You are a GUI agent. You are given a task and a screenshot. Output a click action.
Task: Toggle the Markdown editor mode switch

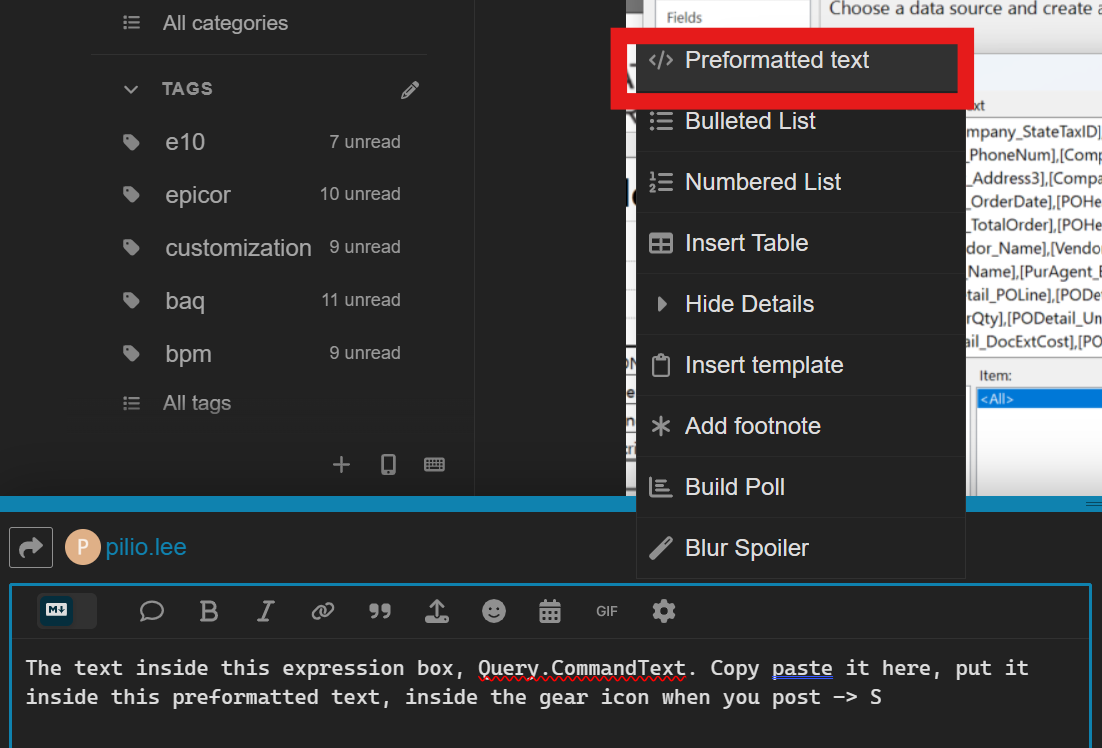click(66, 611)
